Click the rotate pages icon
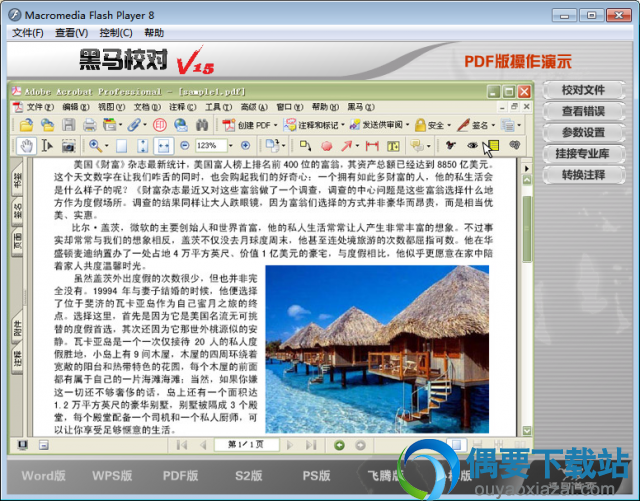640x501 pixels. coord(272,145)
